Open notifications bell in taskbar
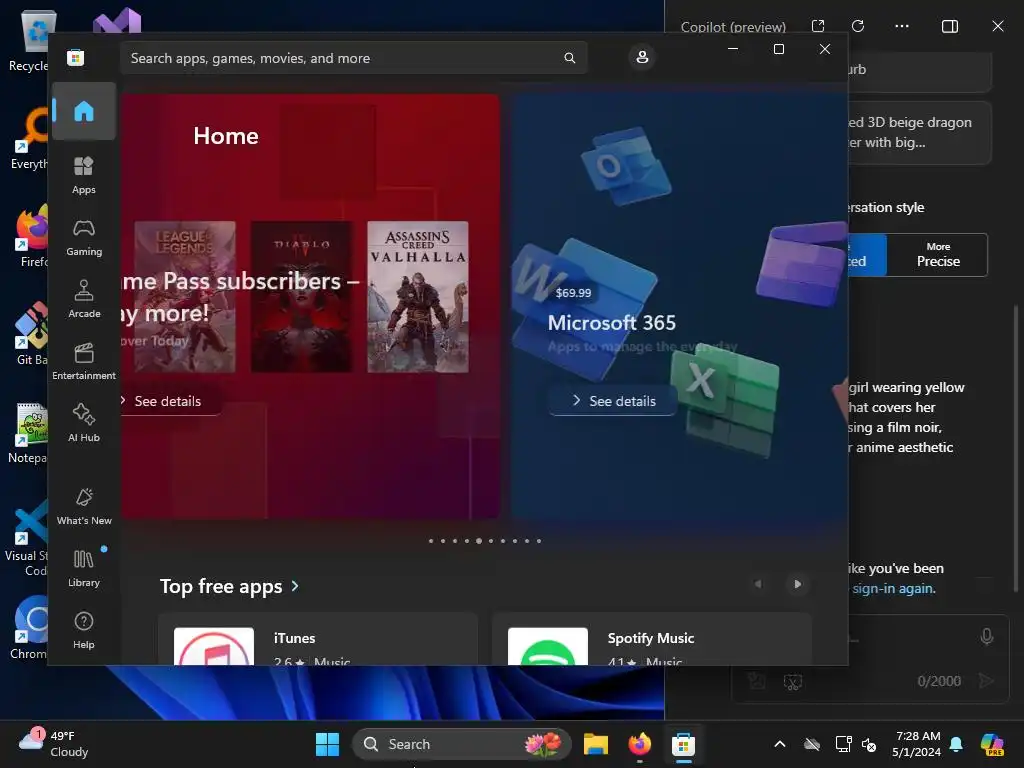 tap(956, 744)
